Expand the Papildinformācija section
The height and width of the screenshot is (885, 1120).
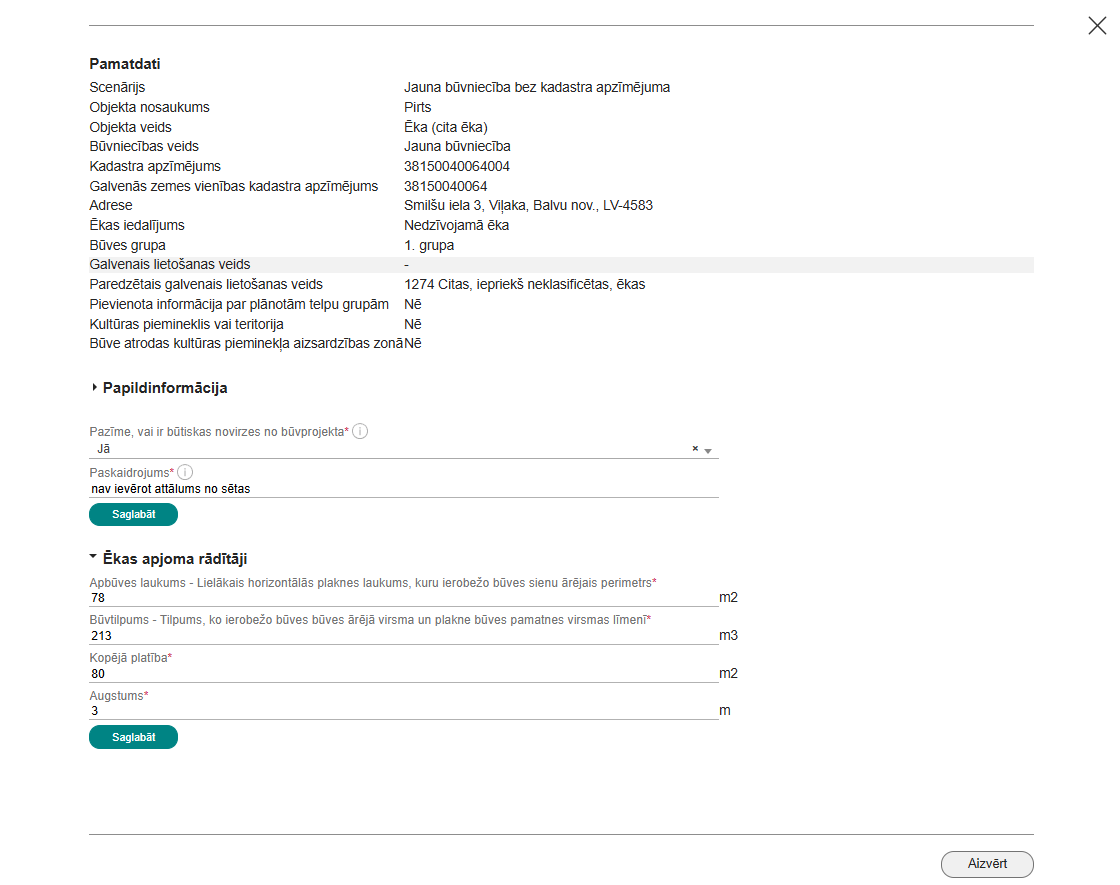pyautogui.click(x=94, y=387)
